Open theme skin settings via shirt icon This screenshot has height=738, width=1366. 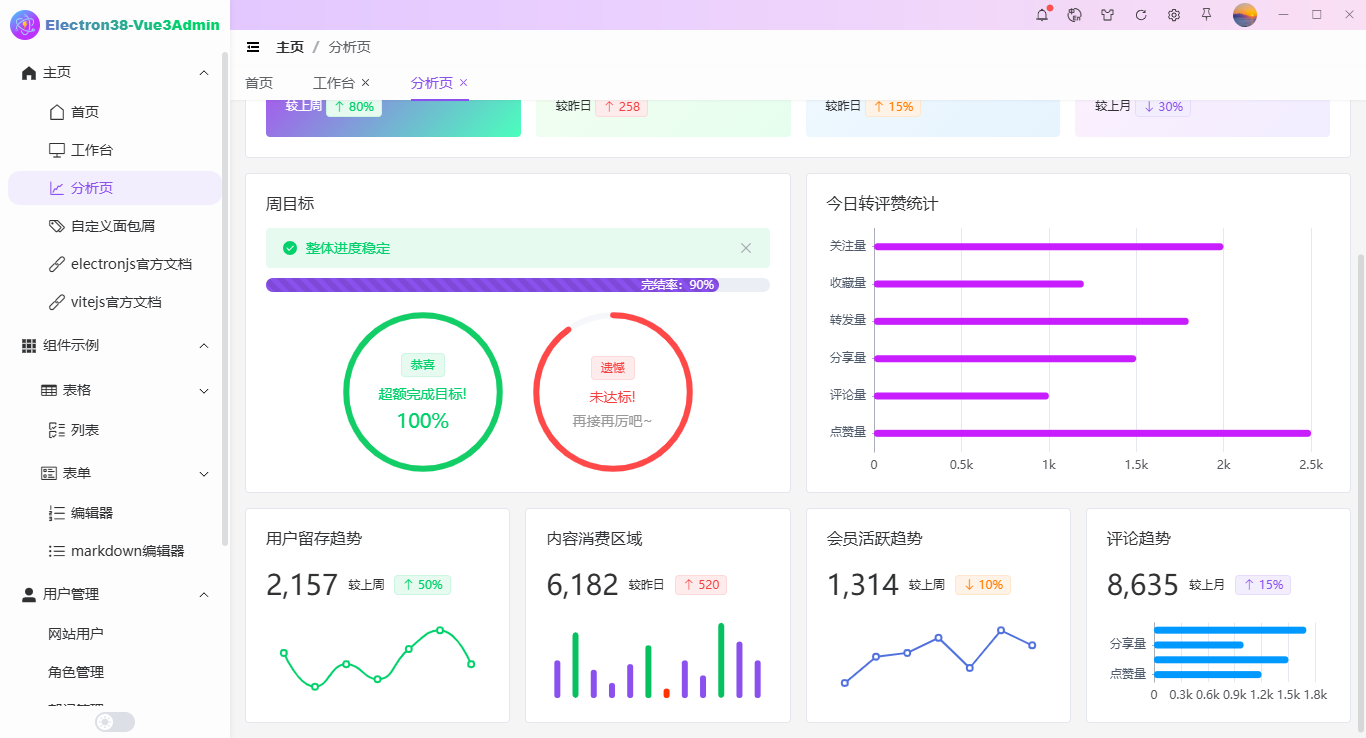tap(1107, 15)
